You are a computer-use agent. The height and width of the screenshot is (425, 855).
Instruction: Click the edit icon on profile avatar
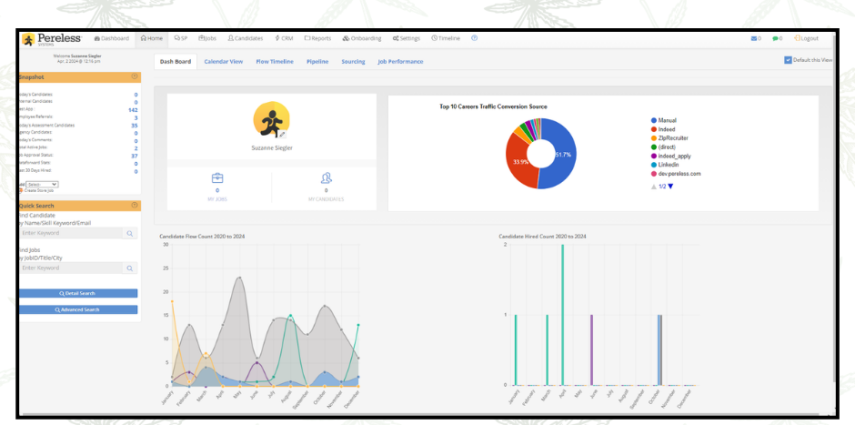281,133
